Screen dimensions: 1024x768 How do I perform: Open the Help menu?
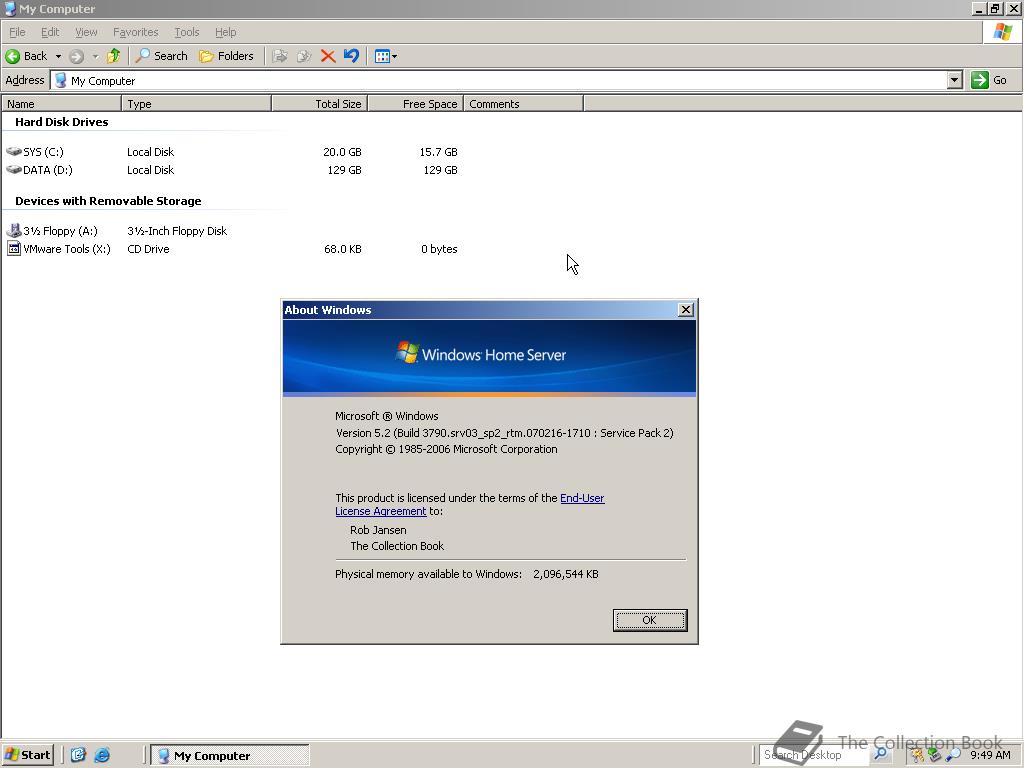(225, 32)
